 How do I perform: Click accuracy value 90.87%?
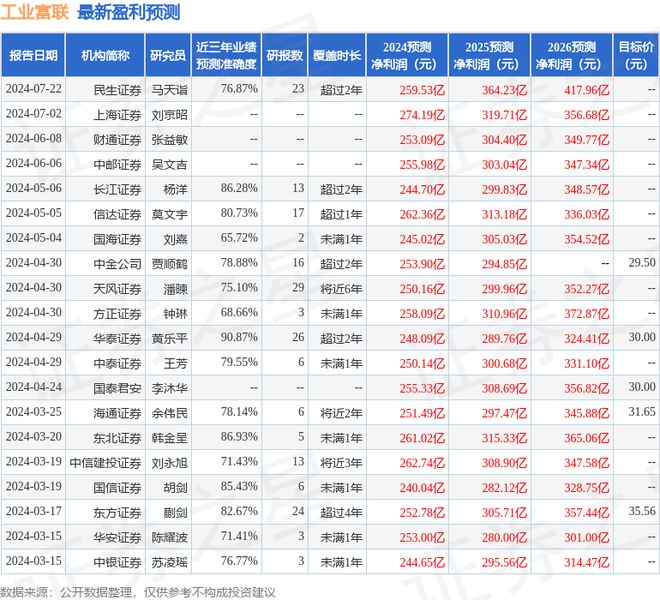point(239,337)
